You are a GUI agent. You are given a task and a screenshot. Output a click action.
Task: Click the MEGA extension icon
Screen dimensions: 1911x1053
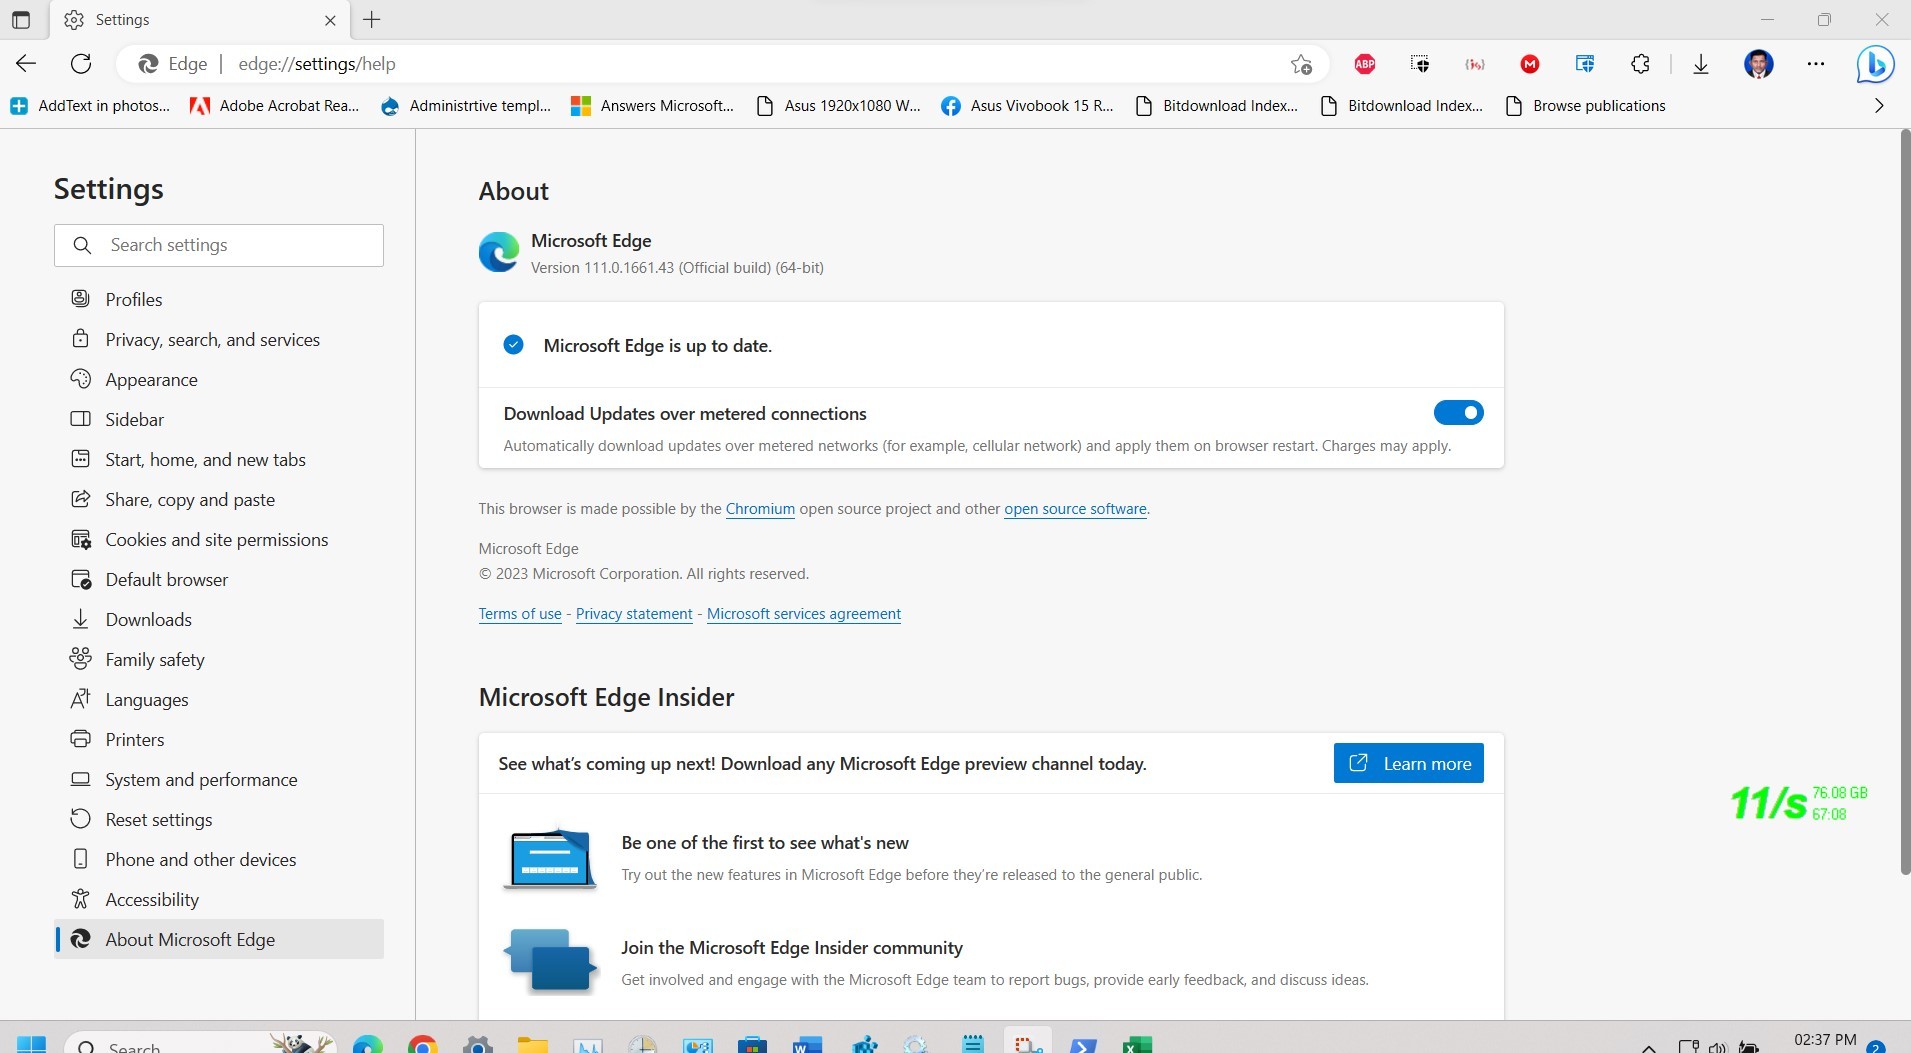pyautogui.click(x=1529, y=64)
